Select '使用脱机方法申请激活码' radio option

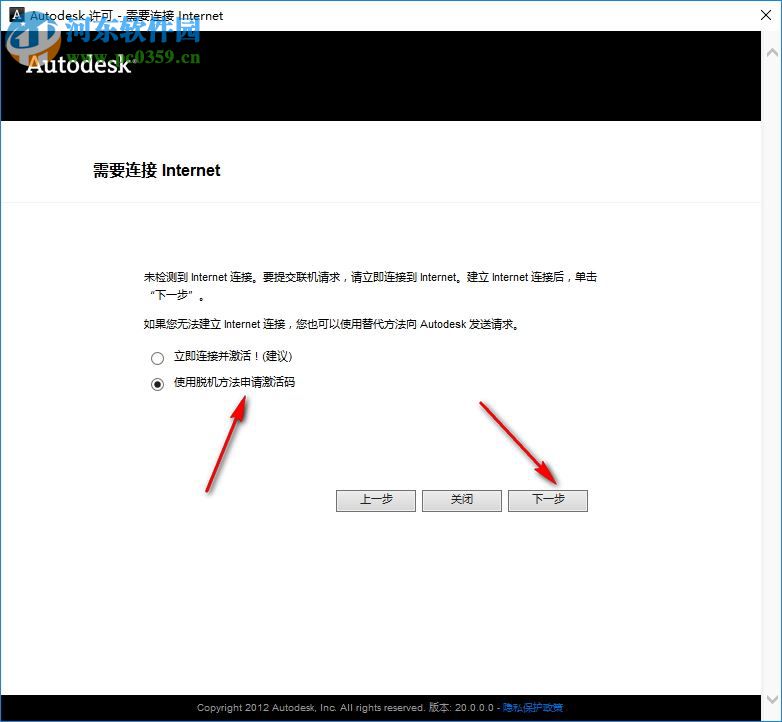tap(157, 384)
